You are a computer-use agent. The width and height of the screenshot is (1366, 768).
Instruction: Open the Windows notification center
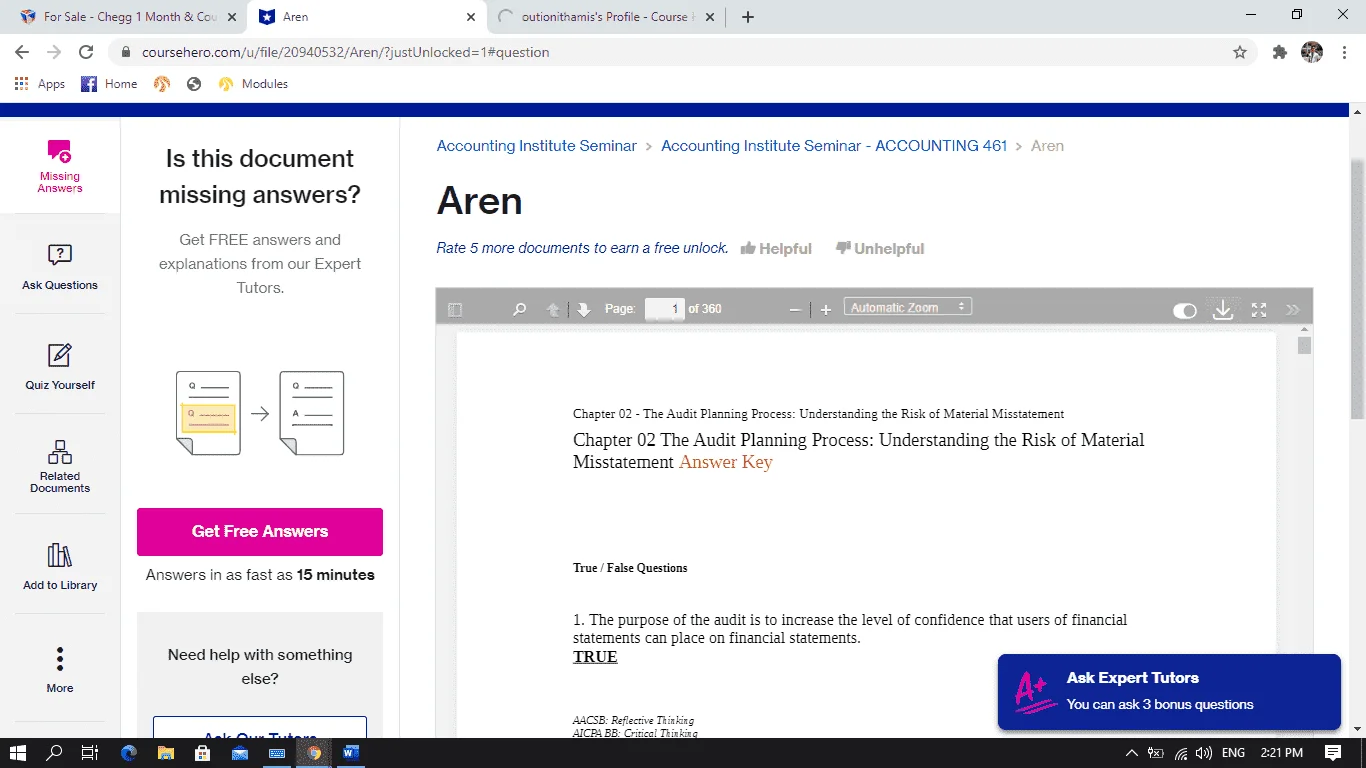click(x=1333, y=753)
